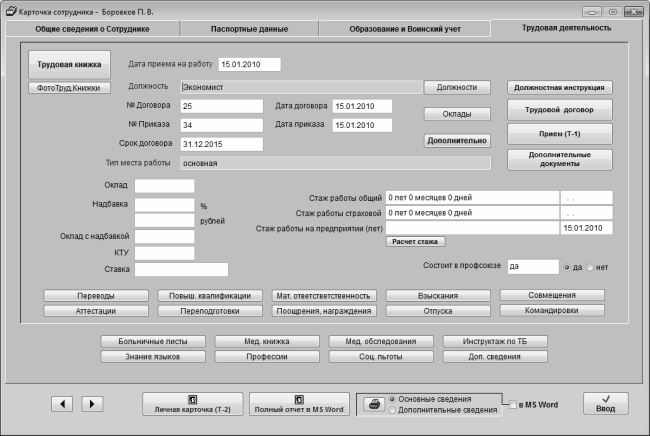Select Основные сведения radio option
The image size is (650, 436).
(392, 398)
